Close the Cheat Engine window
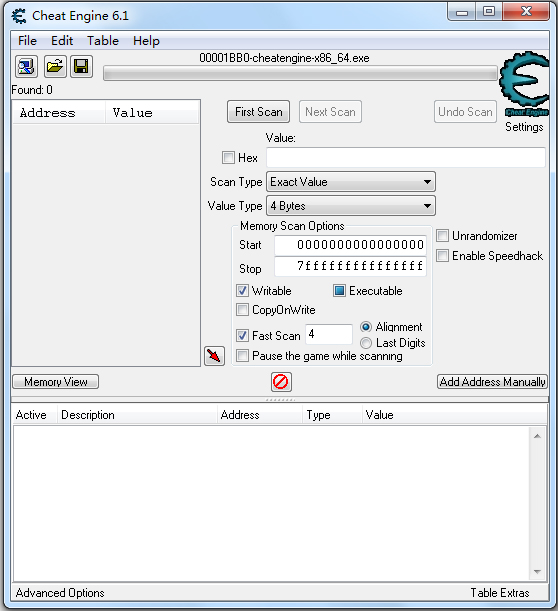 pos(526,11)
